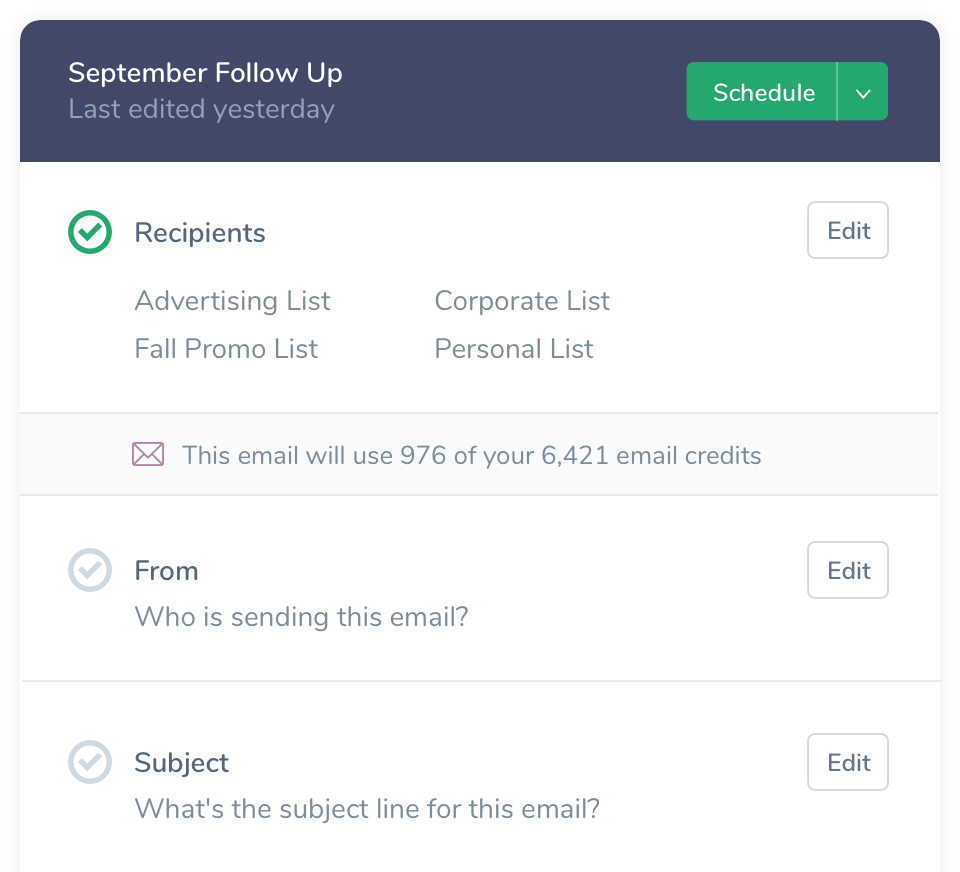
Task: Toggle the From step checkmark circle
Action: pos(90,570)
